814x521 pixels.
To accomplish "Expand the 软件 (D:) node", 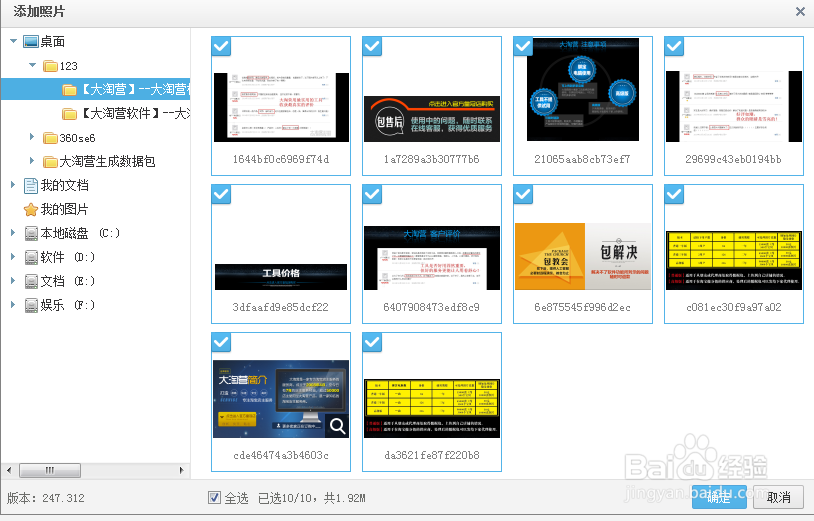I will [13, 256].
